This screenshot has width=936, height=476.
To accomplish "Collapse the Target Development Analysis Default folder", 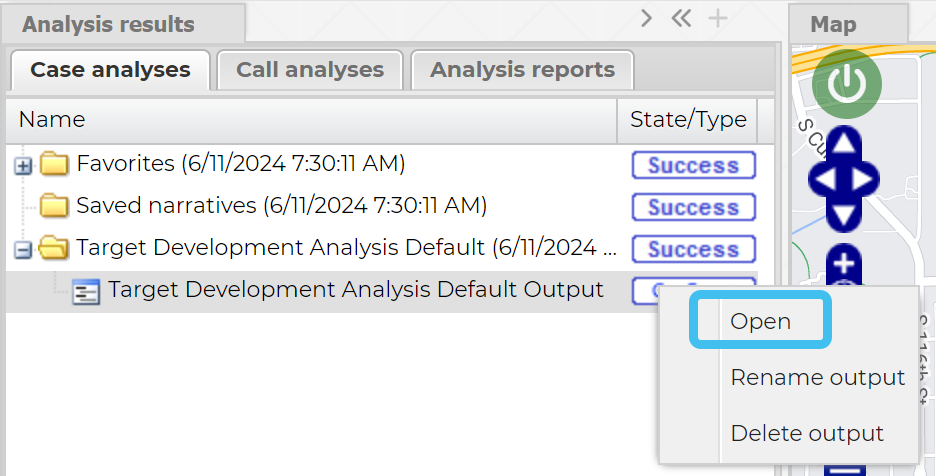I will point(24,250).
